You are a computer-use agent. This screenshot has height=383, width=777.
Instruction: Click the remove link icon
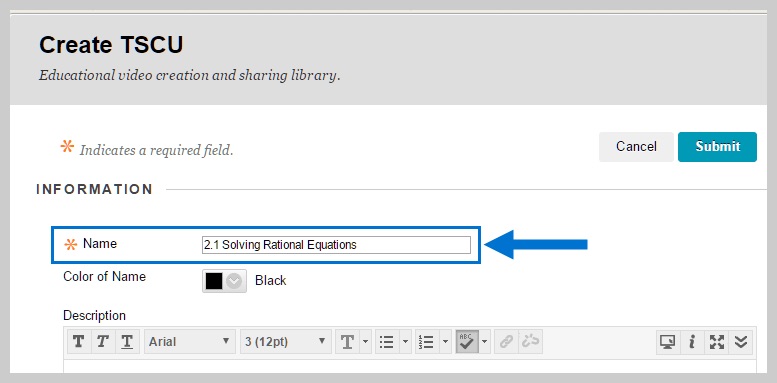click(530, 342)
